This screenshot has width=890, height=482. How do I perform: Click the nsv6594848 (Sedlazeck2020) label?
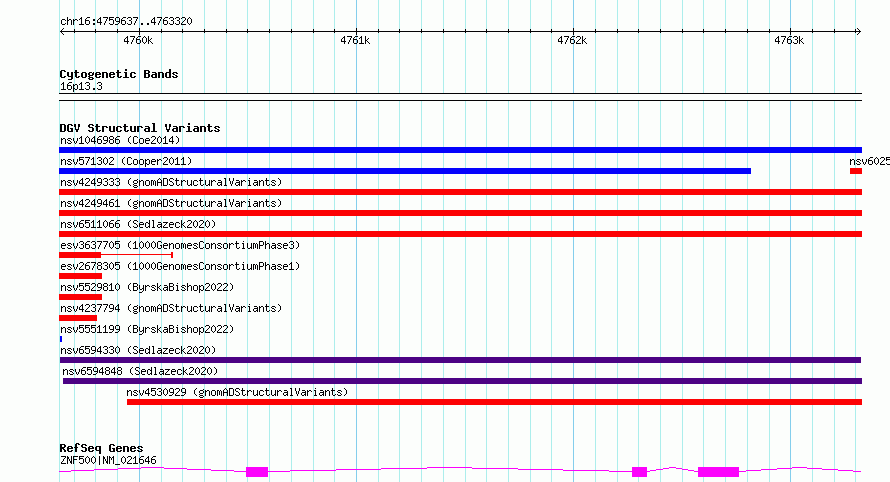(x=140, y=371)
